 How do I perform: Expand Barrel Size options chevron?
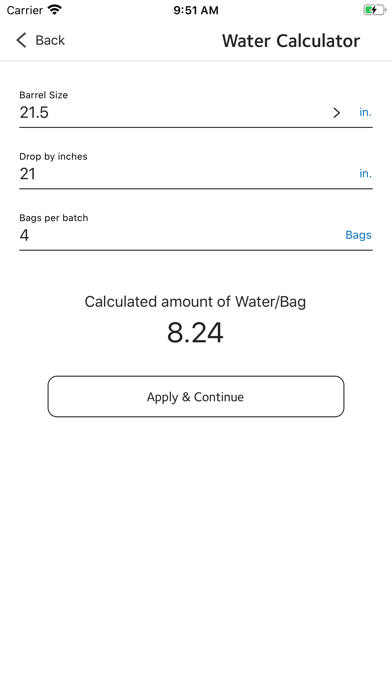(x=337, y=113)
